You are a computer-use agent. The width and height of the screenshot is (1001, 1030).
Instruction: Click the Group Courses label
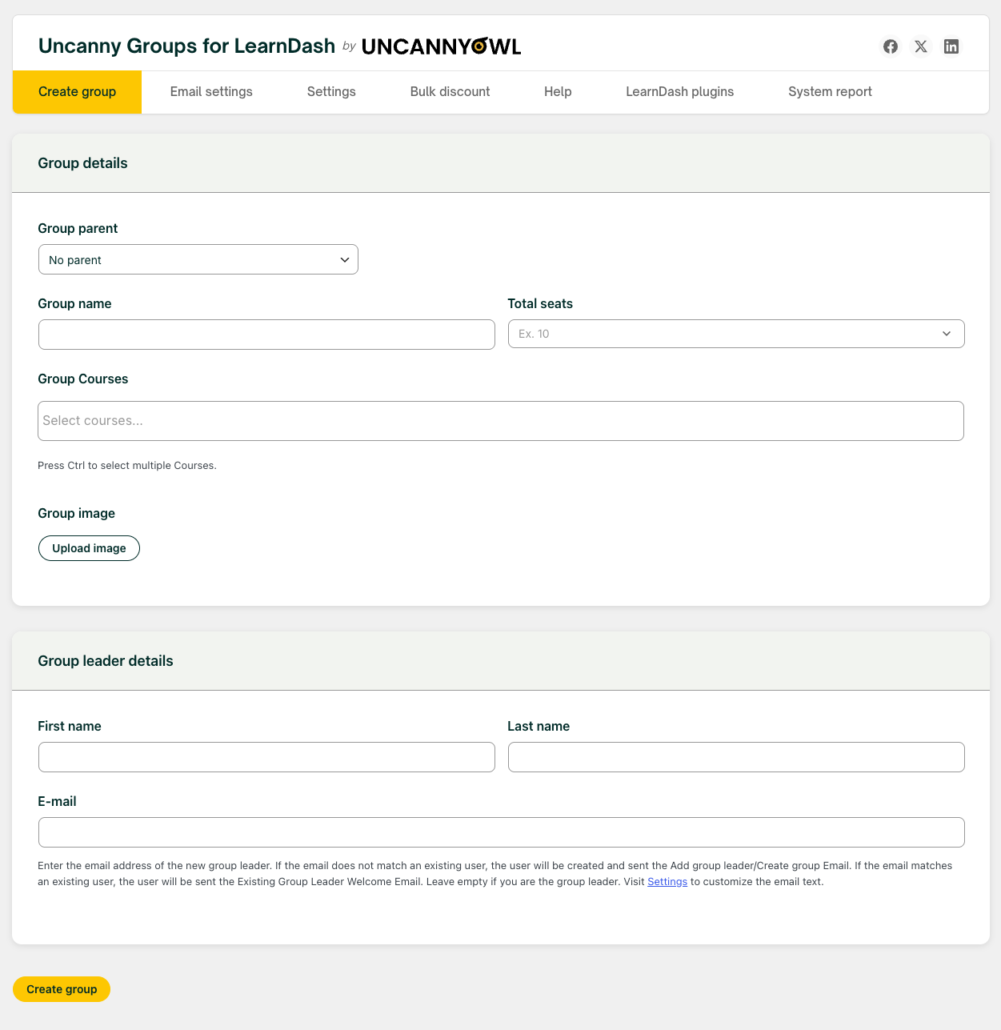tap(83, 379)
